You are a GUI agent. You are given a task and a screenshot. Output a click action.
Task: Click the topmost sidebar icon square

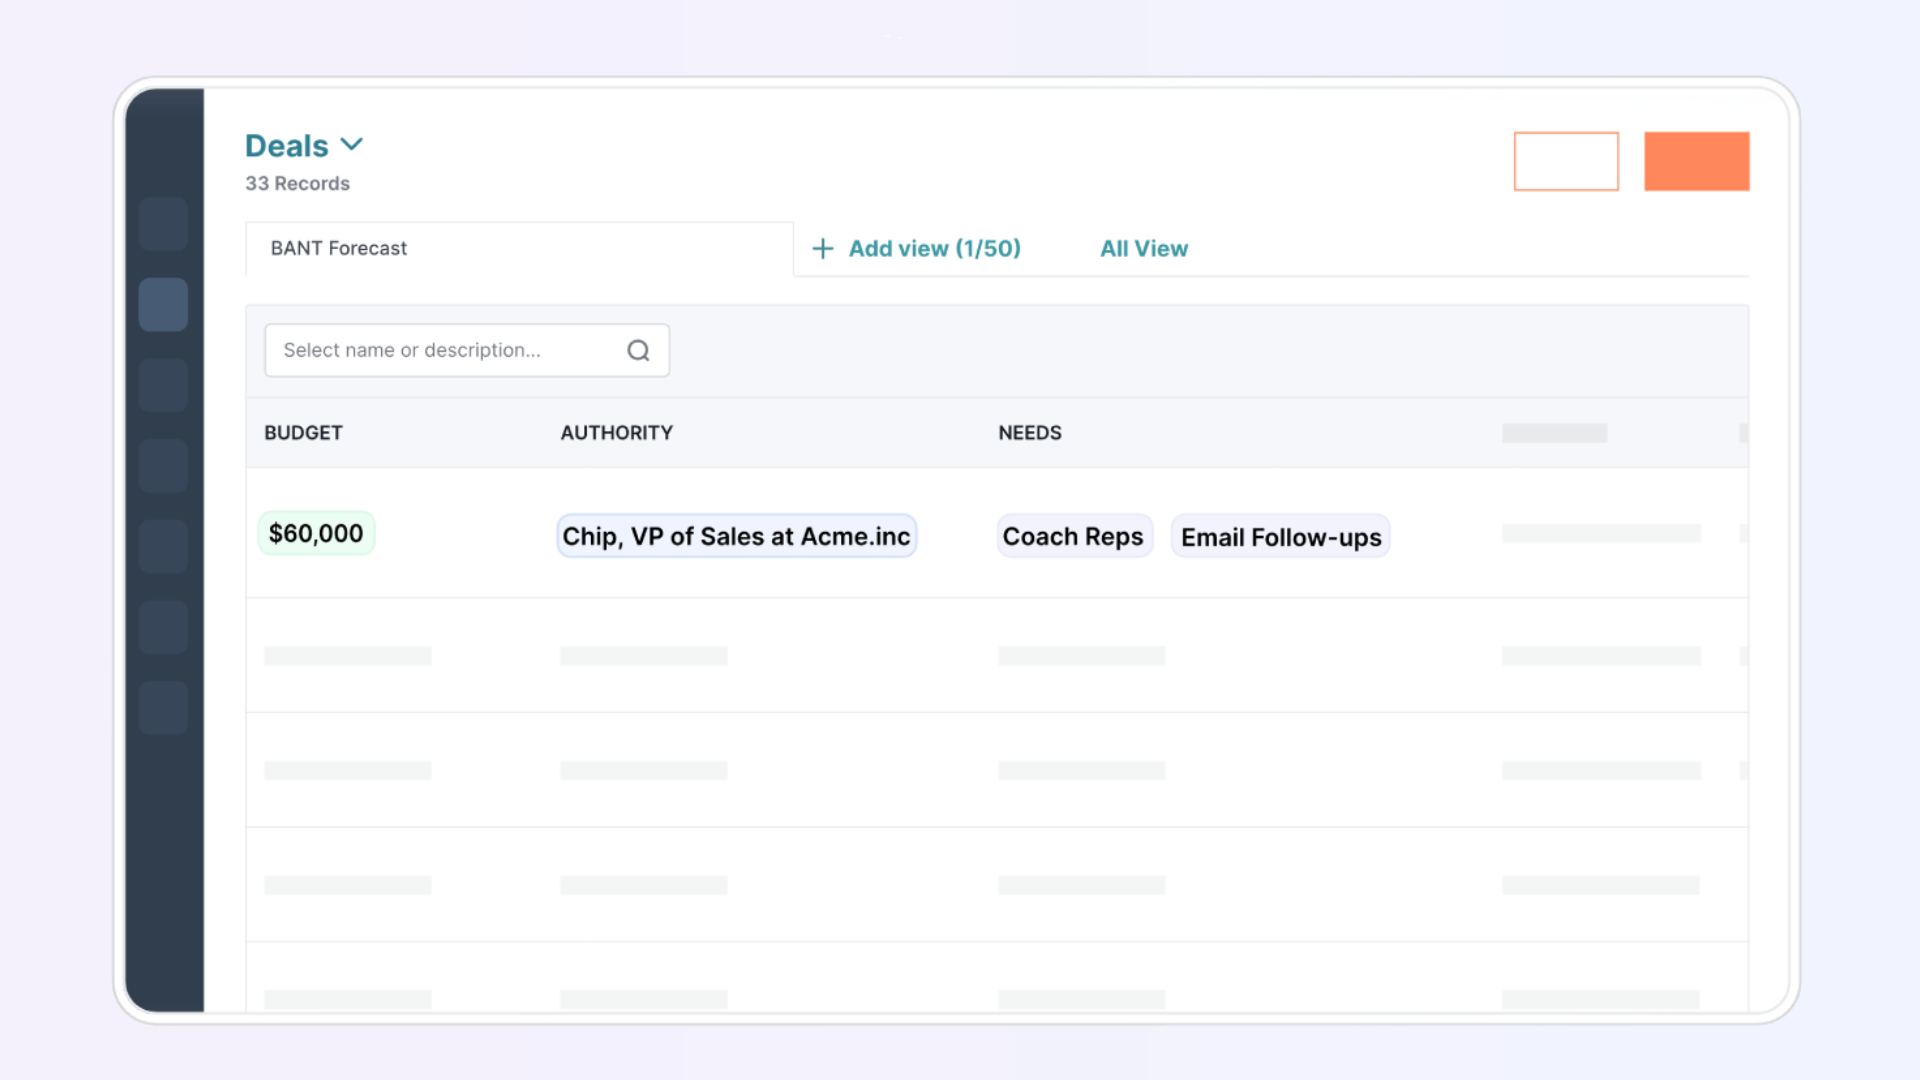coord(163,223)
